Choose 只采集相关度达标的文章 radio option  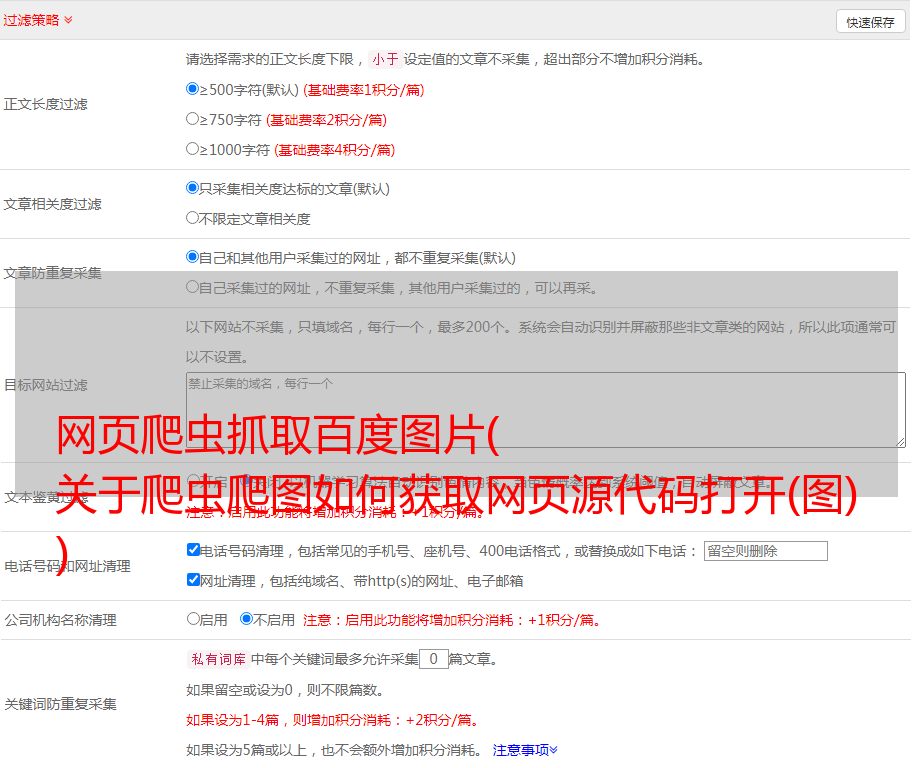(192, 187)
